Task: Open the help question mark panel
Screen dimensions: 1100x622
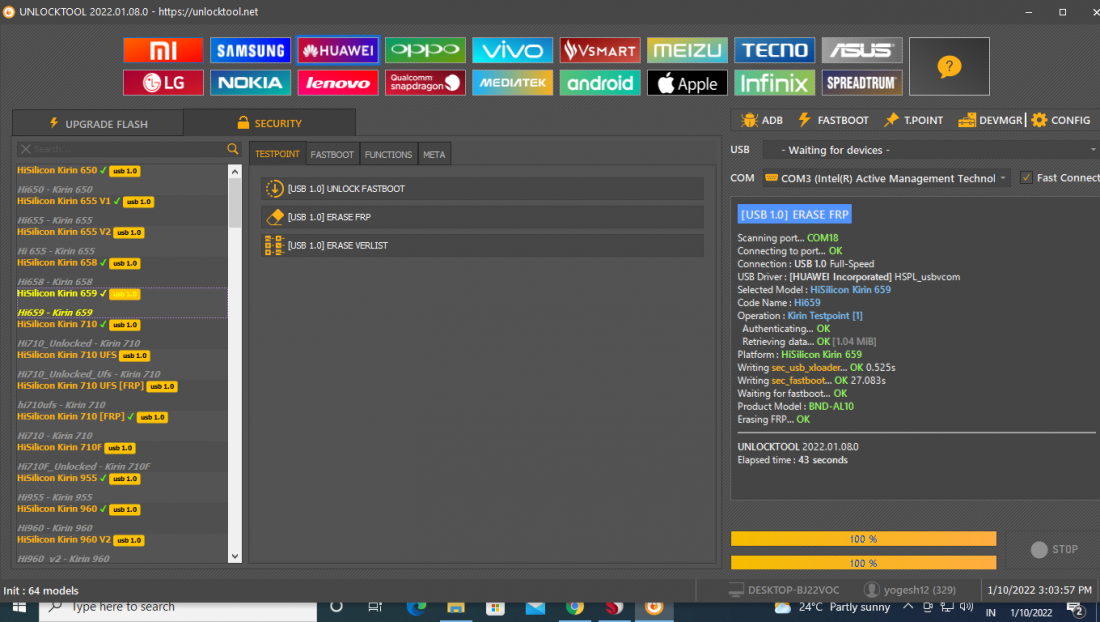Action: 949,67
